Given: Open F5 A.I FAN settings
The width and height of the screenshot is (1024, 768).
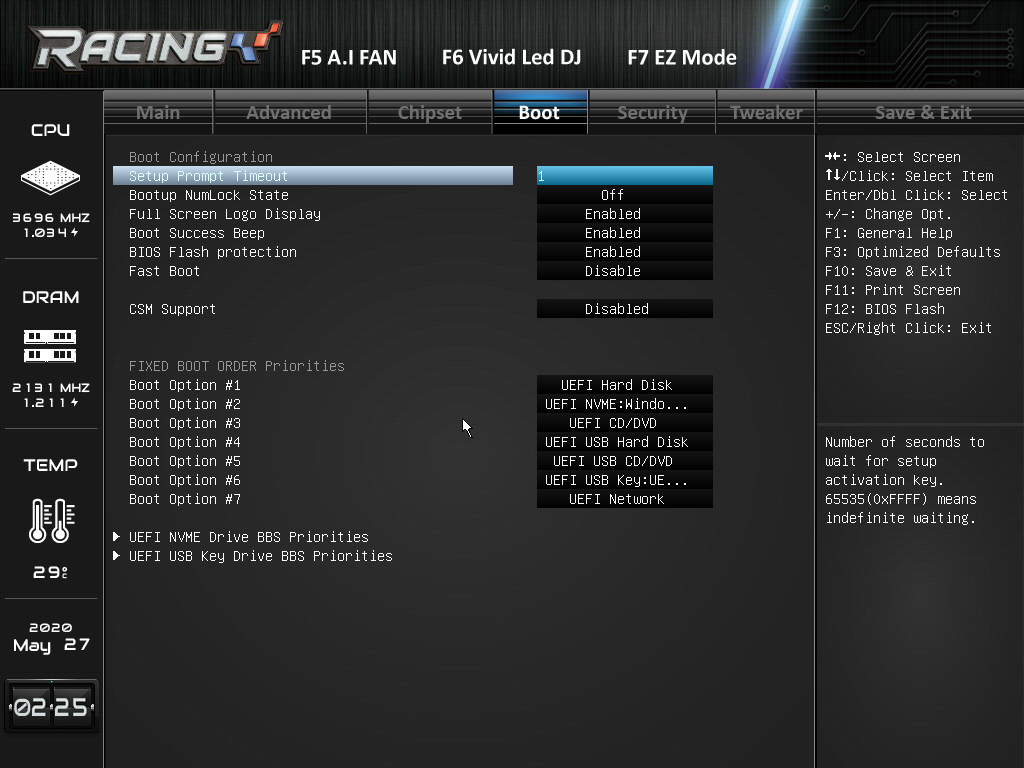Looking at the screenshot, I should (349, 57).
